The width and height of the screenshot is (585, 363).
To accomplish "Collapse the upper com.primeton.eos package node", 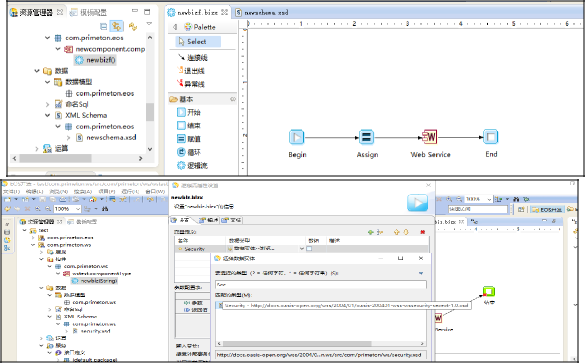I will click(47, 38).
